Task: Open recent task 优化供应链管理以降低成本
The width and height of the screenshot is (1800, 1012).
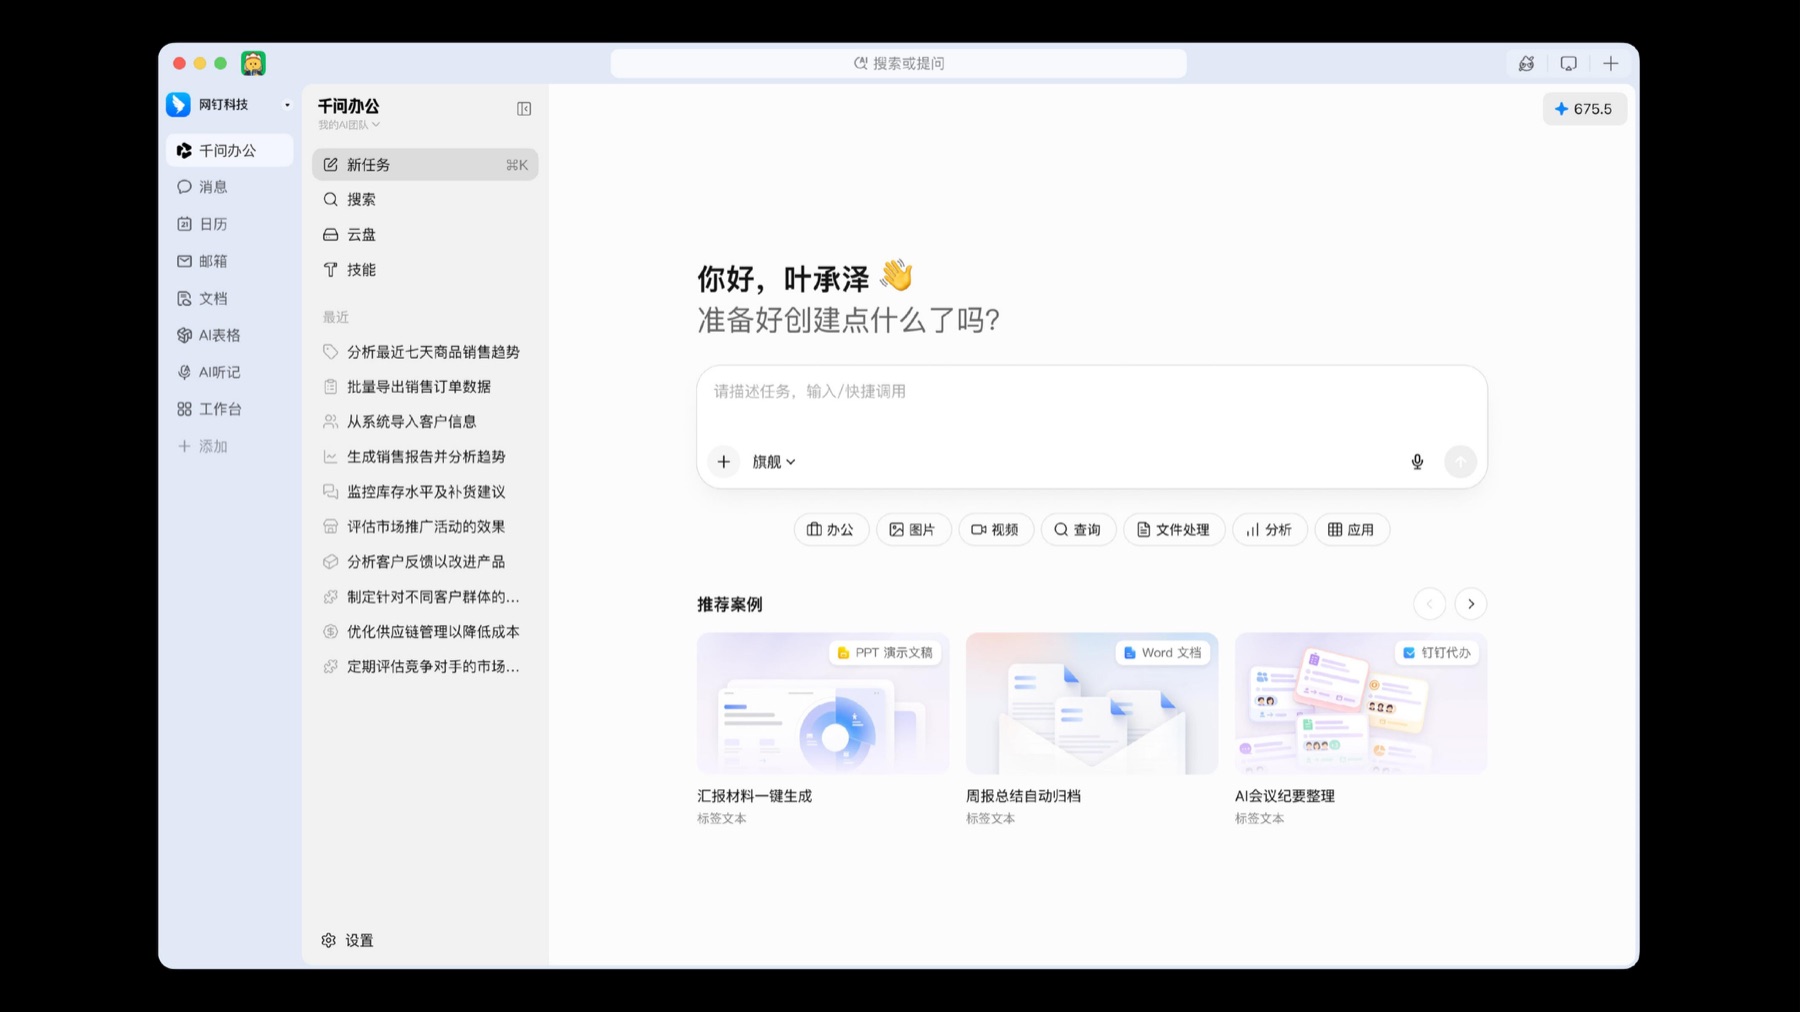Action: (x=425, y=632)
